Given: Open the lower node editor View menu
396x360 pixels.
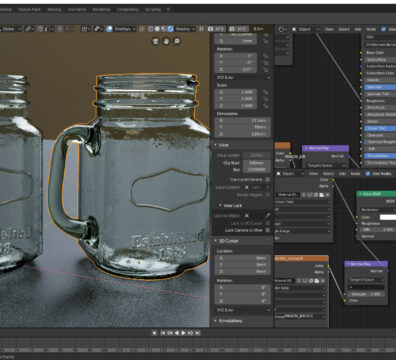Looking at the screenshot, I should pyautogui.click(x=313, y=174).
